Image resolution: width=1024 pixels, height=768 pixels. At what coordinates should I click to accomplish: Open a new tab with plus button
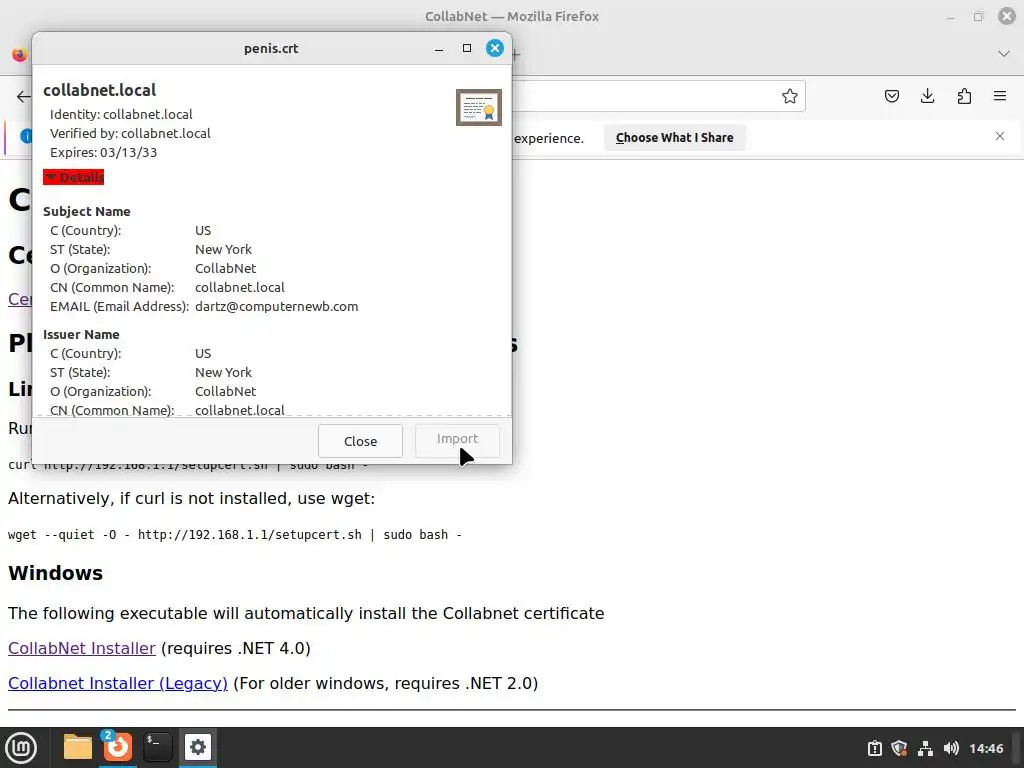pyautogui.click(x=516, y=54)
